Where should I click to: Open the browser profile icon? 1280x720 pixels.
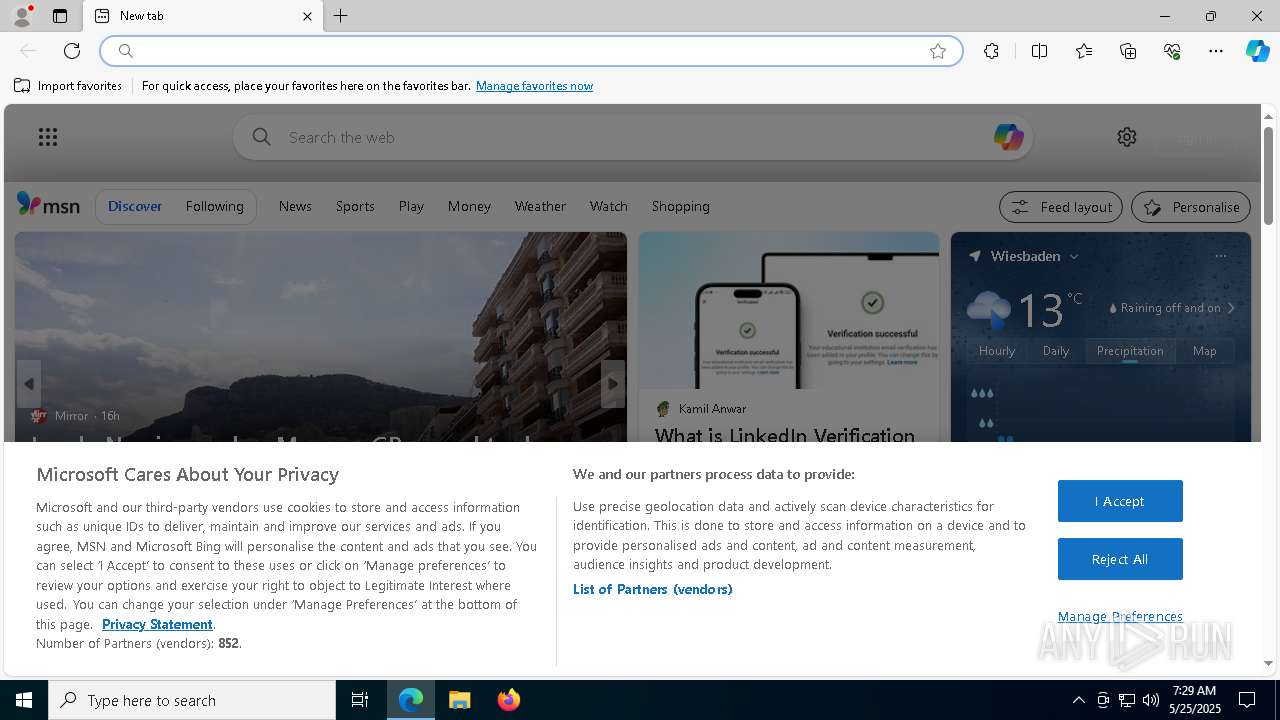pos(21,16)
